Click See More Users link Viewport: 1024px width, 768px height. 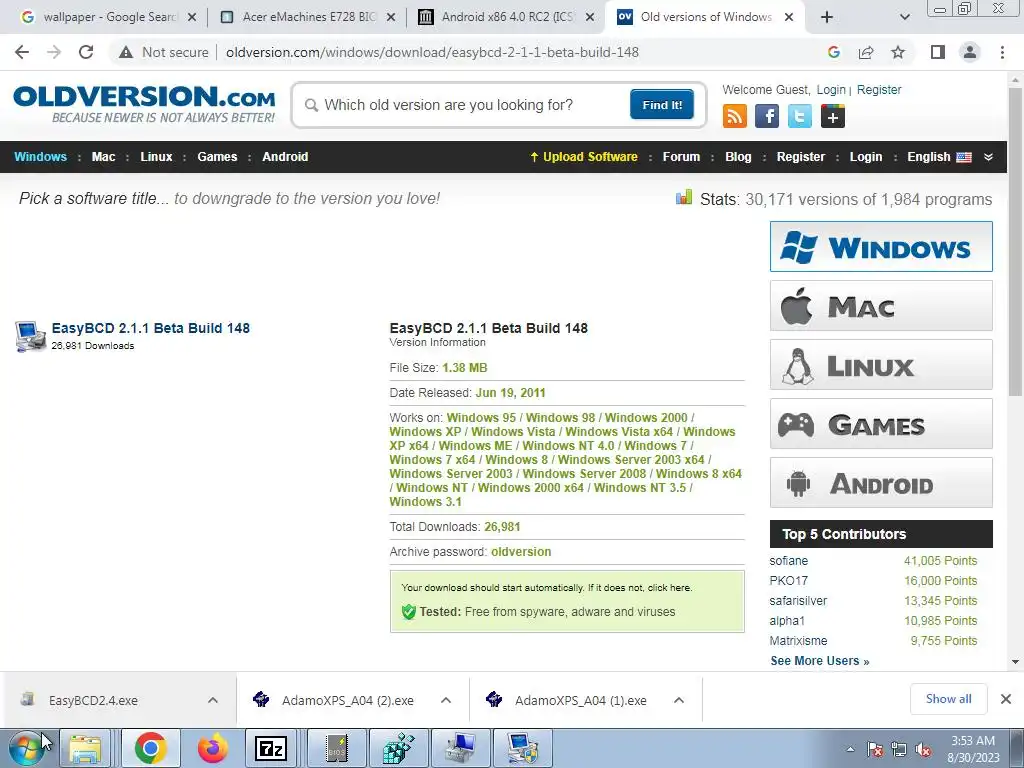(x=820, y=661)
